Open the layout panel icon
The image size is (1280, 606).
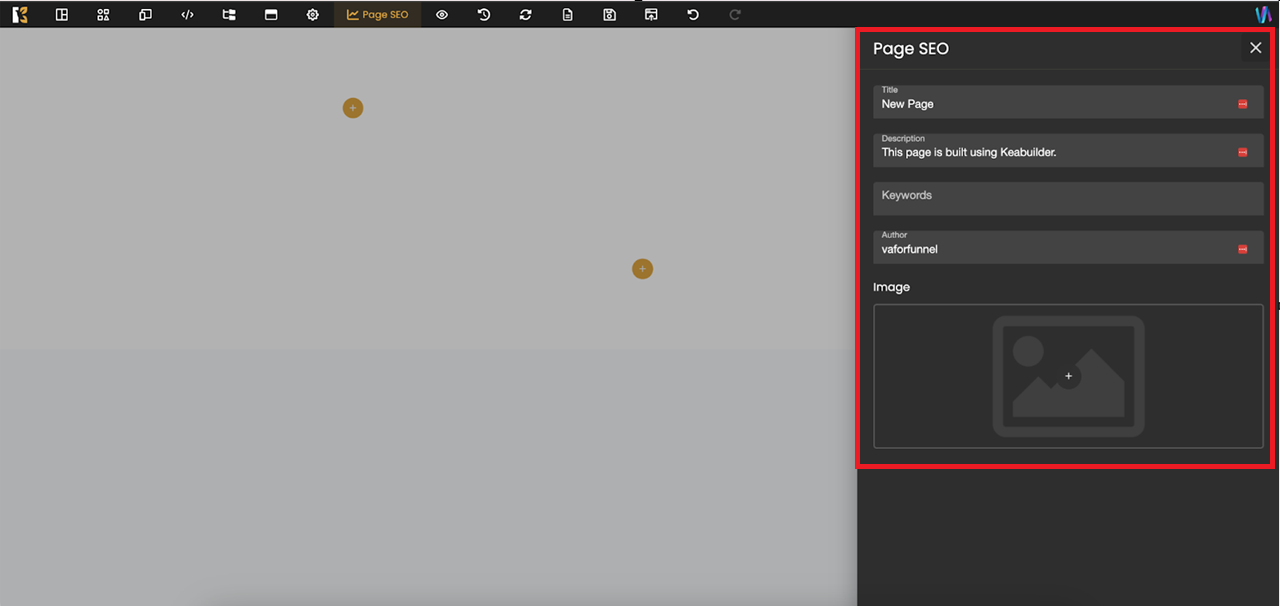click(x=62, y=15)
